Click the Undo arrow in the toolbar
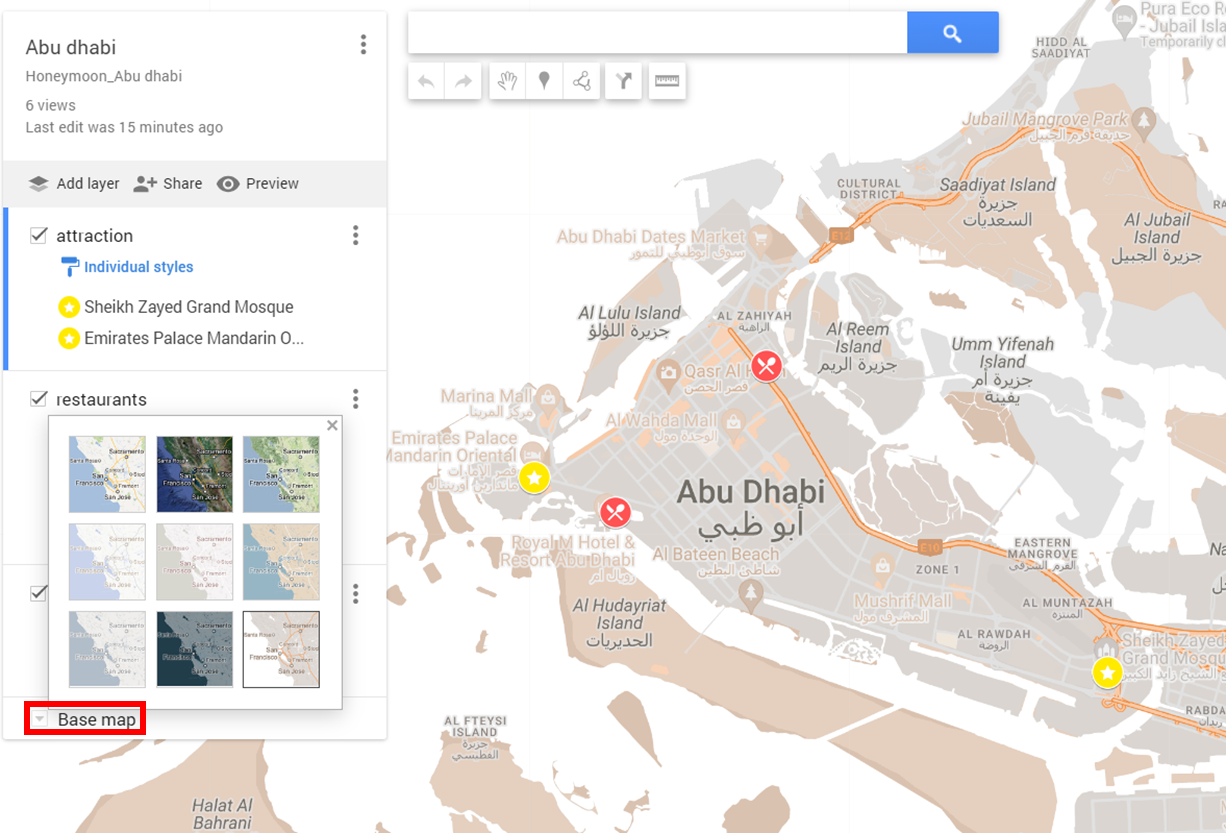 click(x=427, y=82)
